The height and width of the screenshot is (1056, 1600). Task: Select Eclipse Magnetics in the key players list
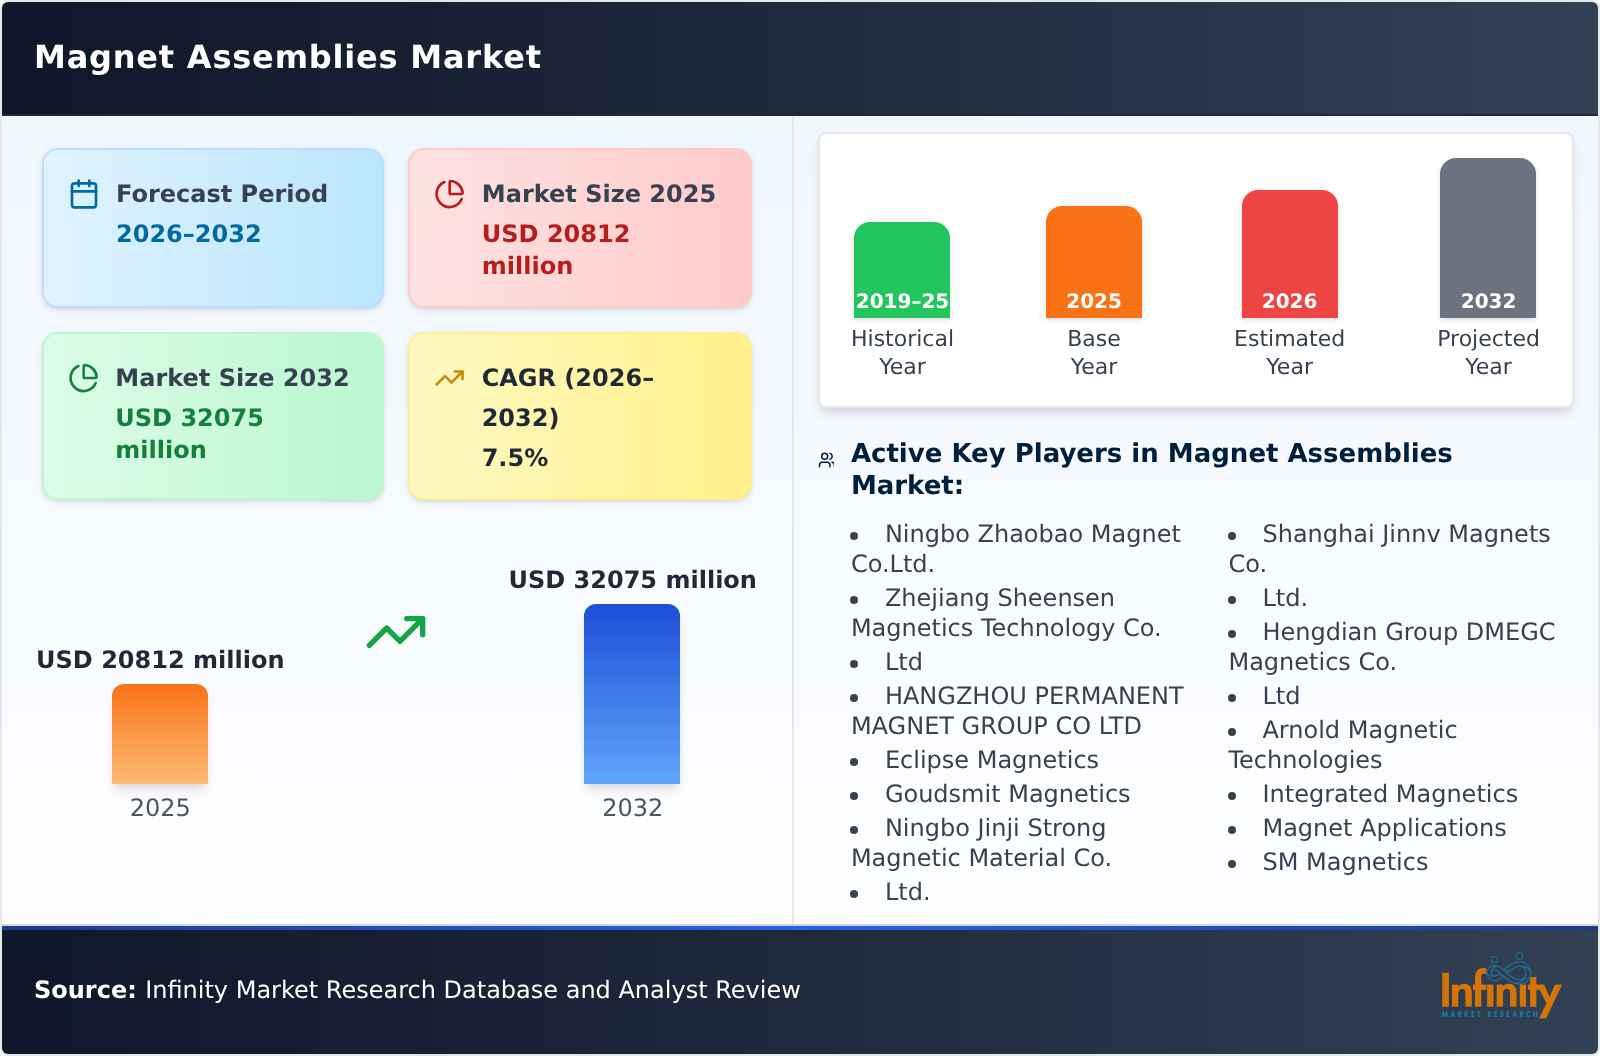coord(992,760)
